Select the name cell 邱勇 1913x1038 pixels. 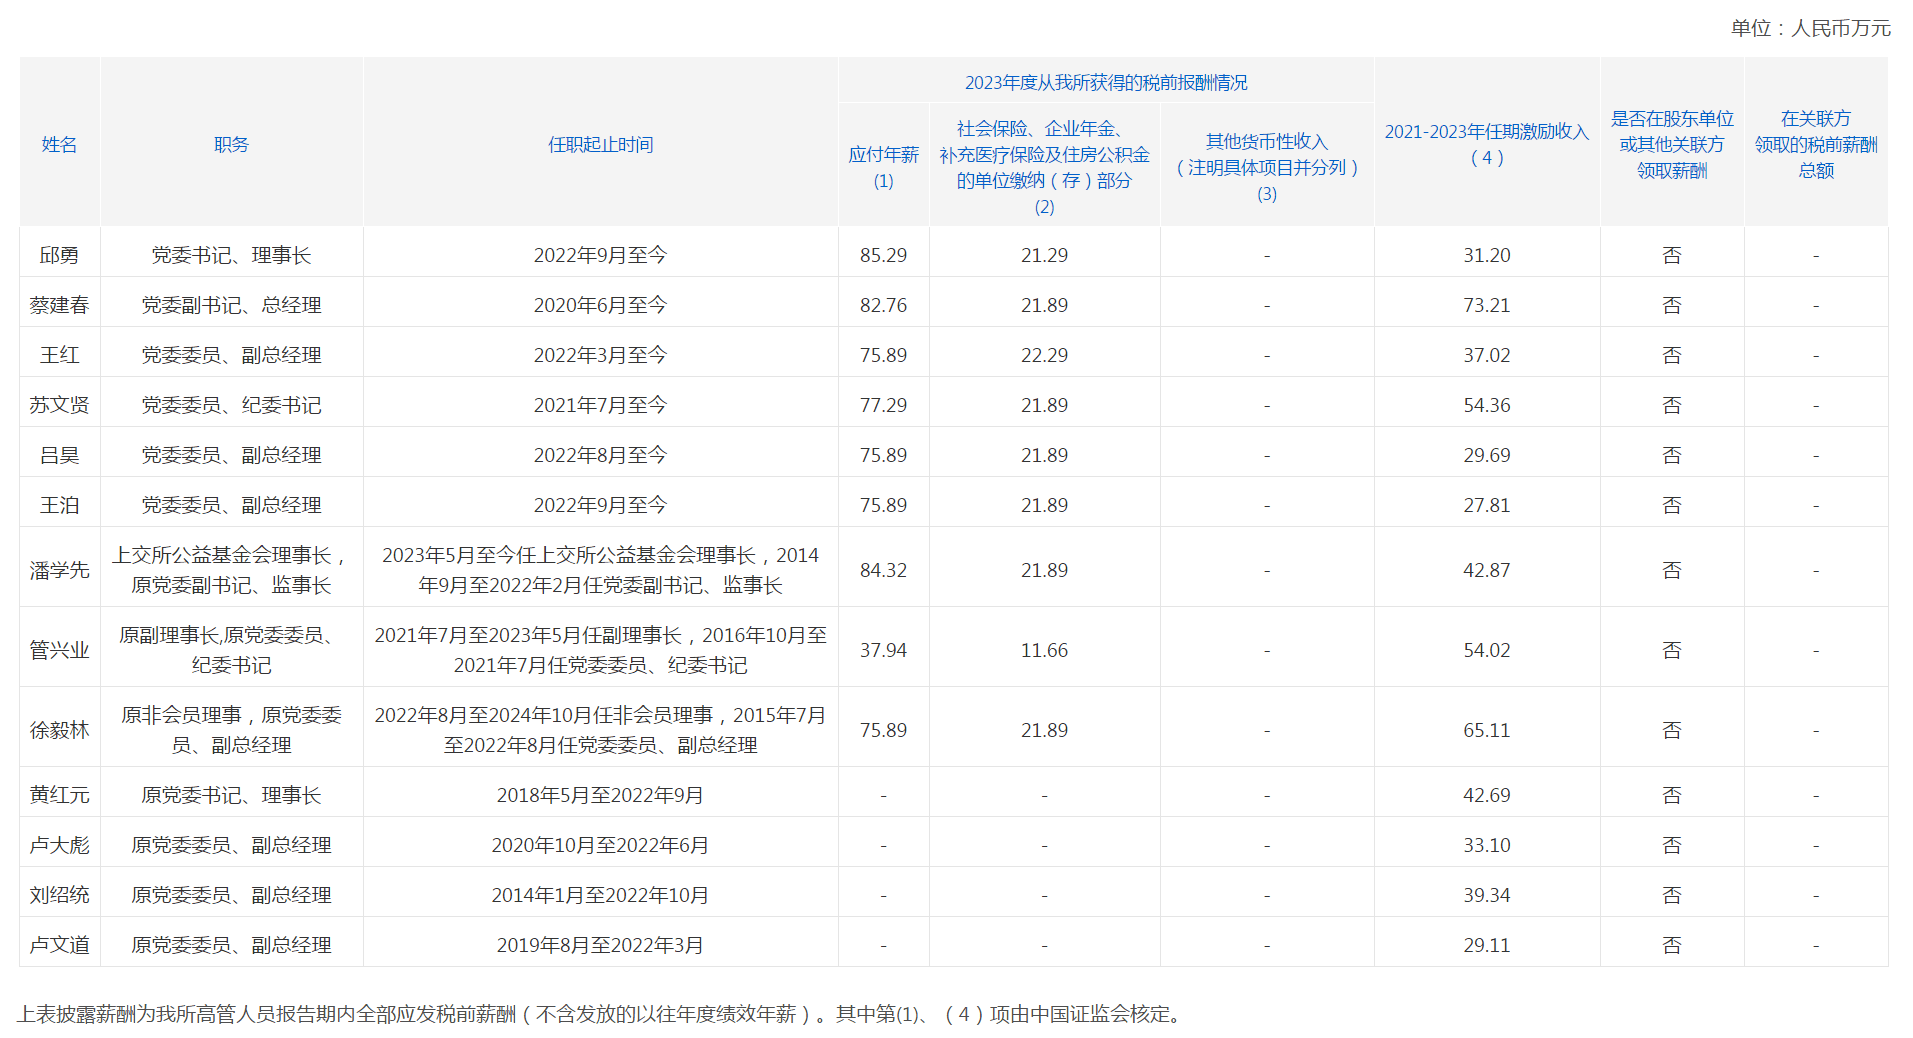[x=59, y=255]
